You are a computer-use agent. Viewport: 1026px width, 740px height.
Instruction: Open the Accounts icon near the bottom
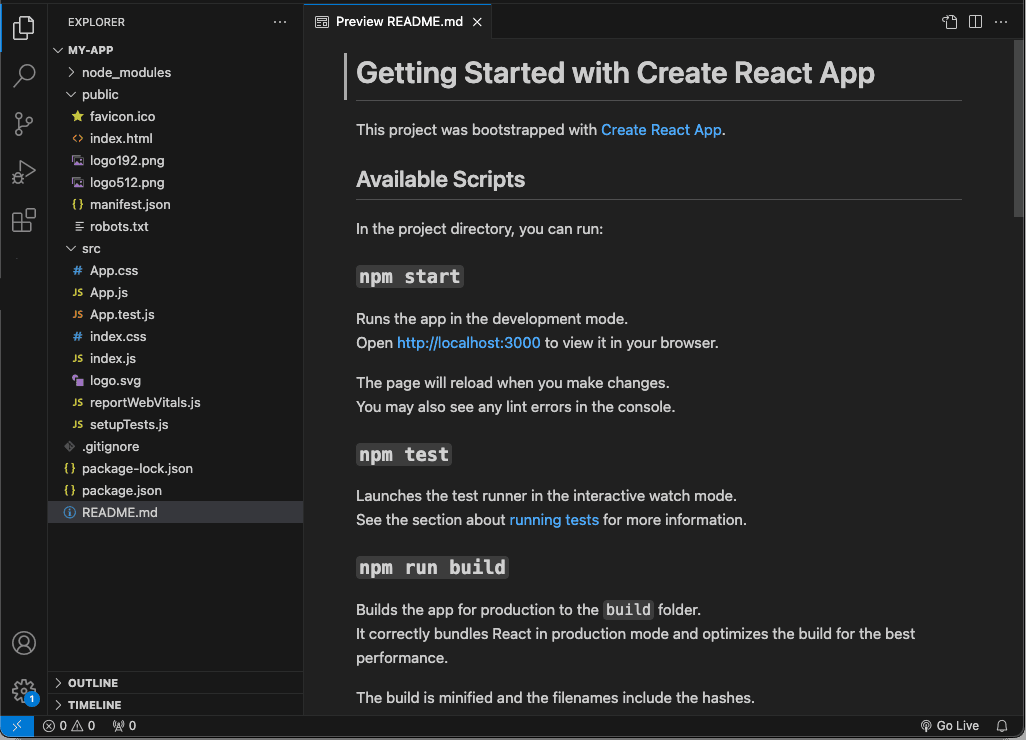(x=24, y=643)
